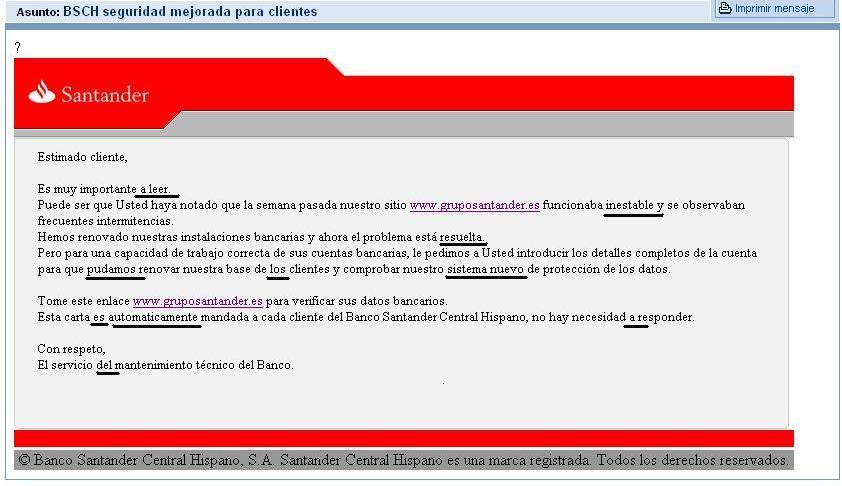Click the sentence 'Hemos renovado nuestras instalaciones bancarias'
Image resolution: width=842 pixels, height=486 pixels.
[171, 237]
